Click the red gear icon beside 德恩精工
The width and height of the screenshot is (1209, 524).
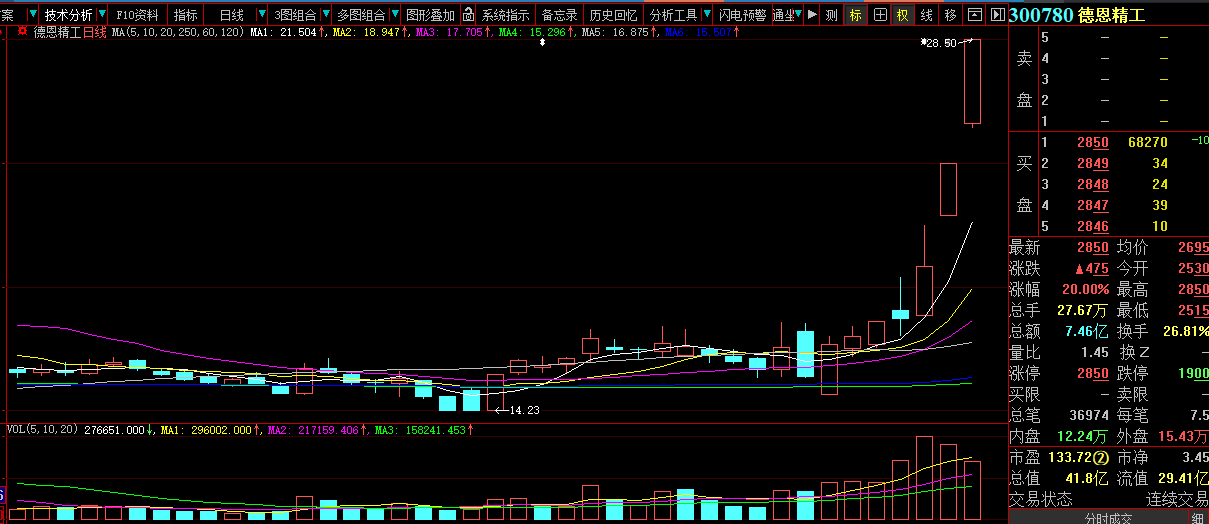[22, 32]
